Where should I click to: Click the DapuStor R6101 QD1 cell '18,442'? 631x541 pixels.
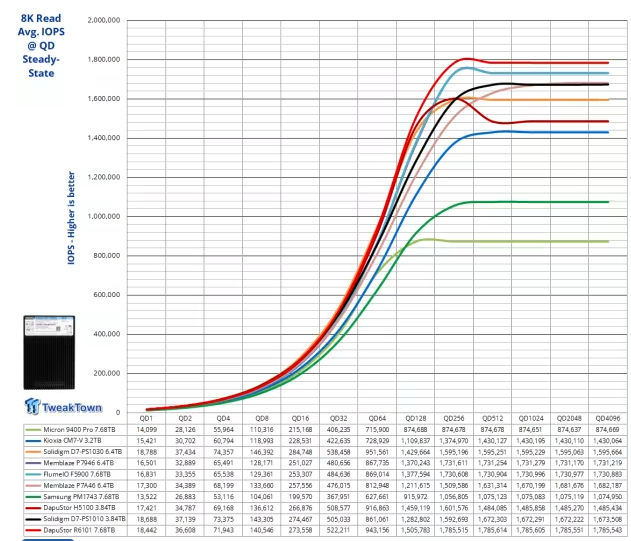click(146, 531)
